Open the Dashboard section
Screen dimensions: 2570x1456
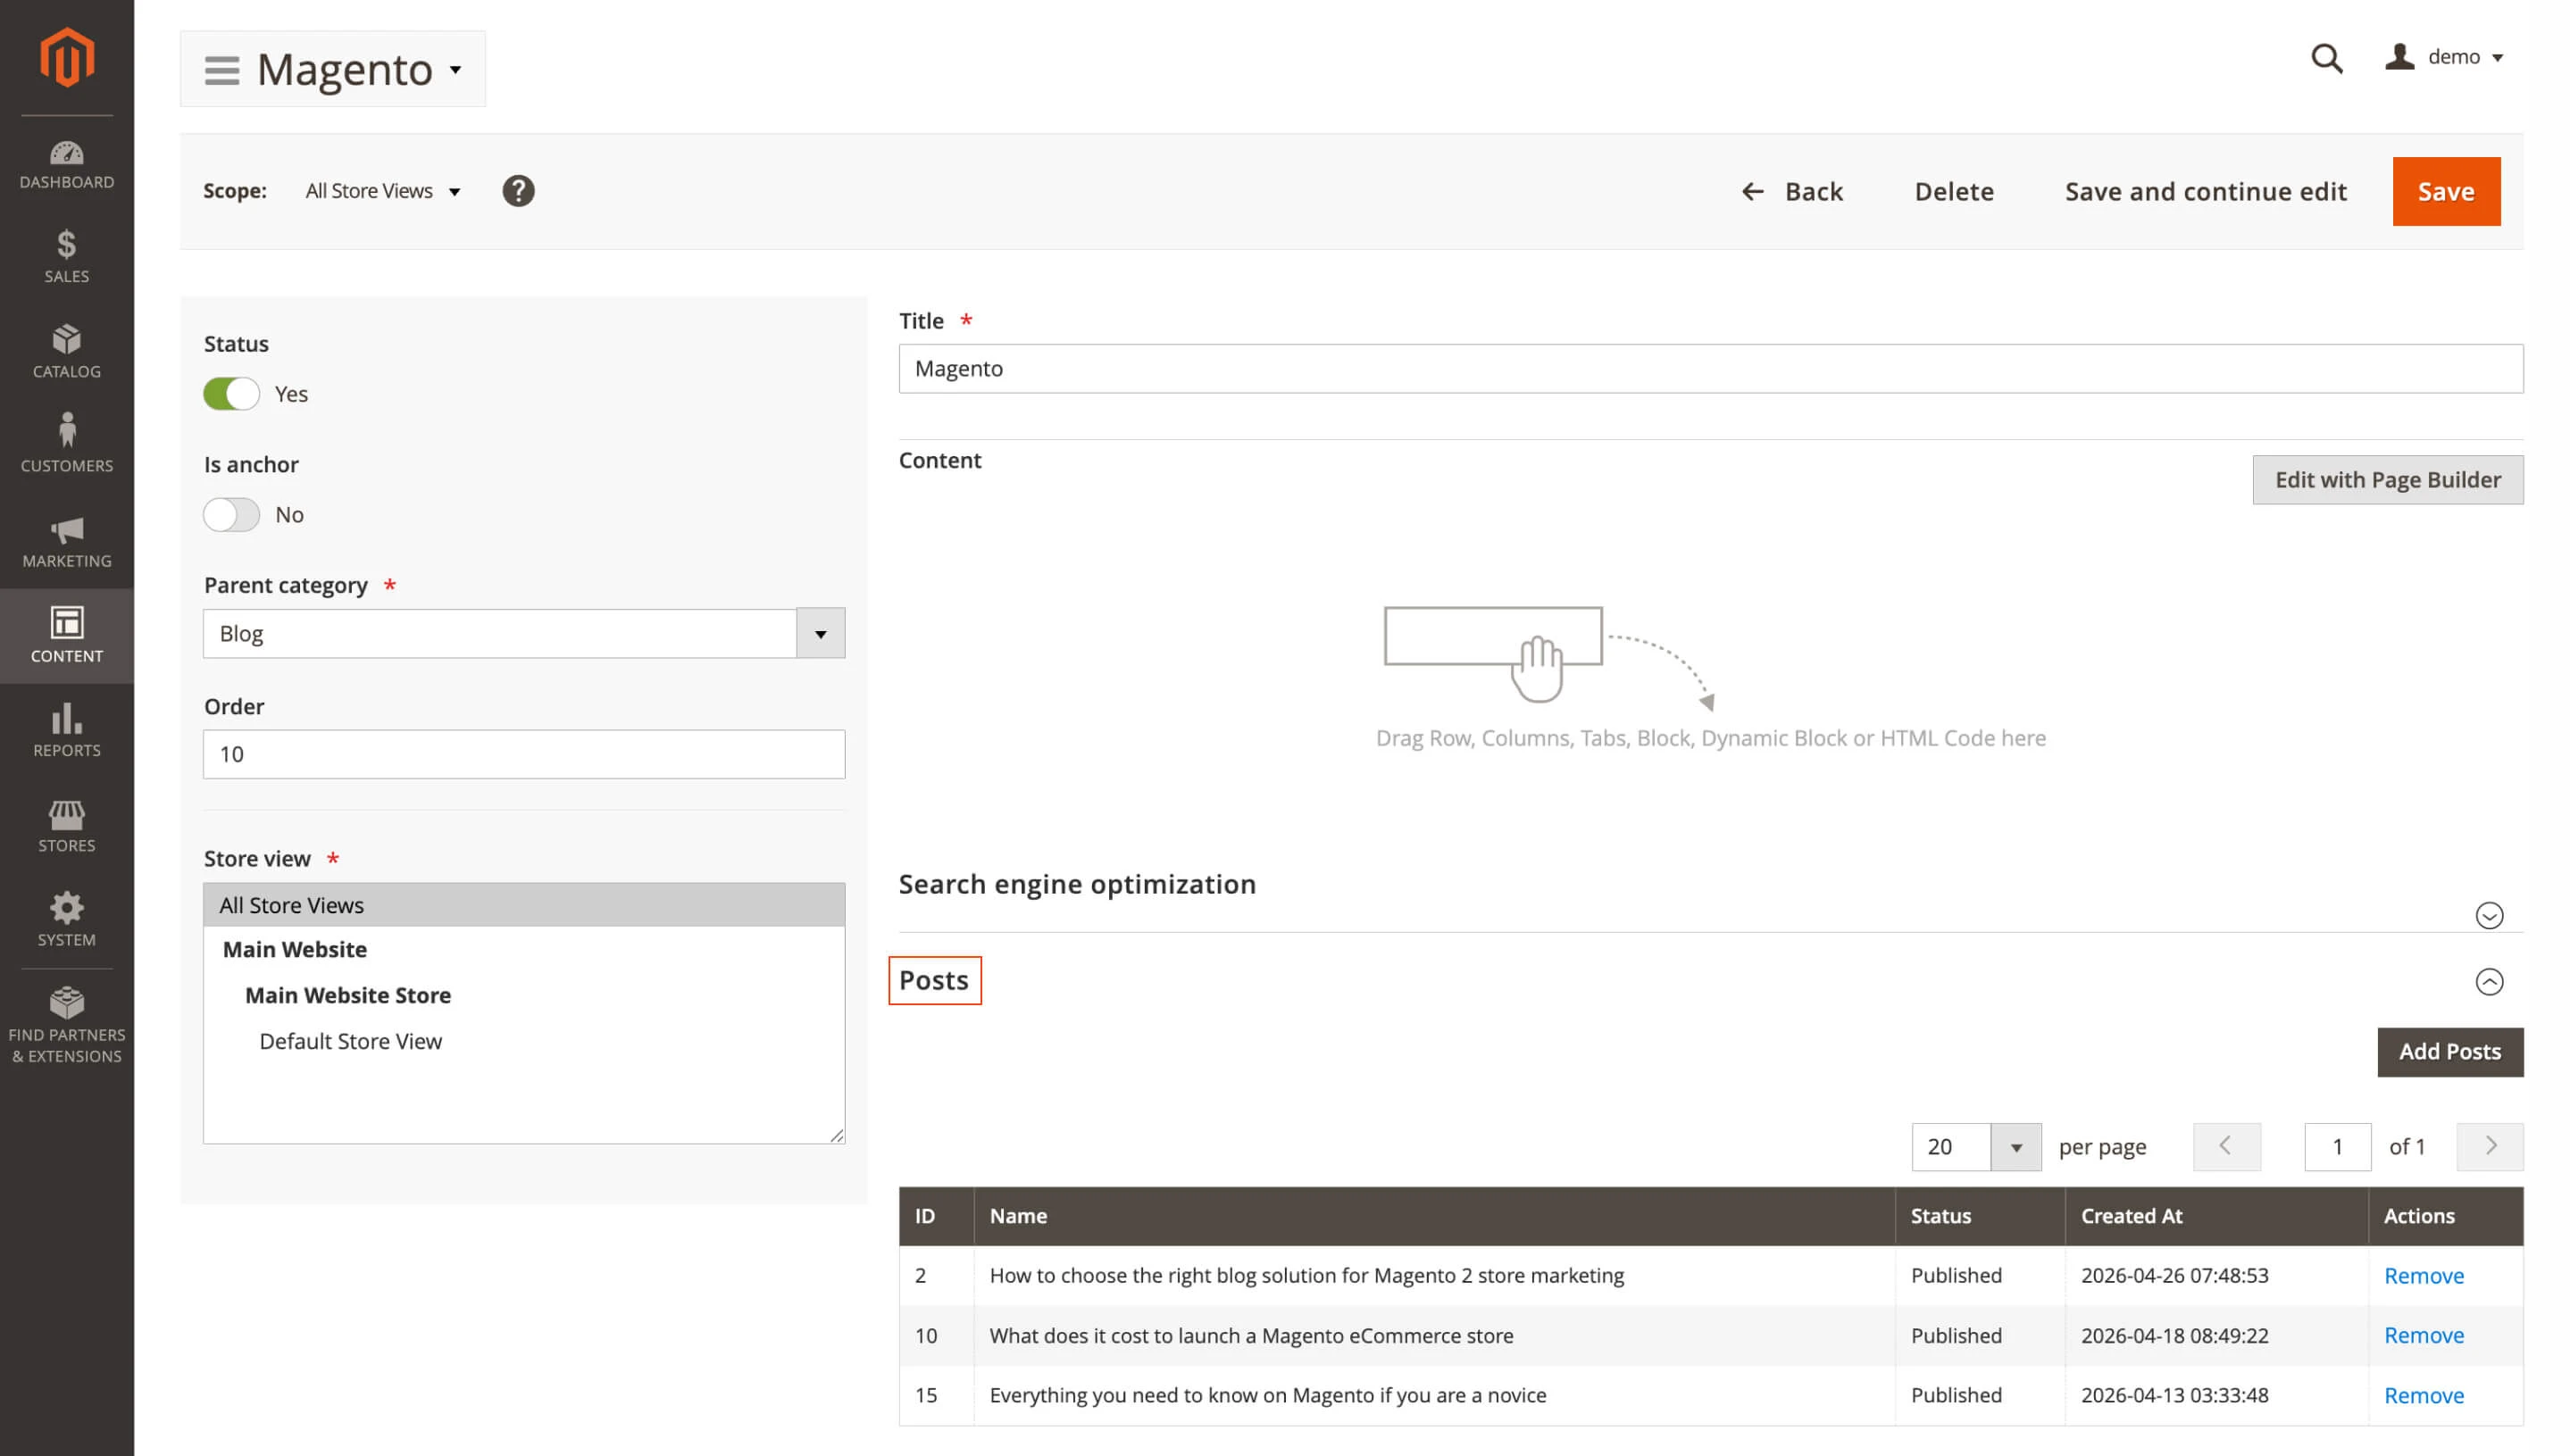[67, 165]
